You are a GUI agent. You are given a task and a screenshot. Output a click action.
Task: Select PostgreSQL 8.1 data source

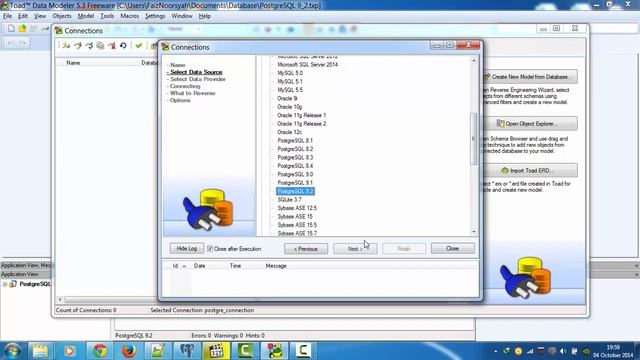point(295,140)
